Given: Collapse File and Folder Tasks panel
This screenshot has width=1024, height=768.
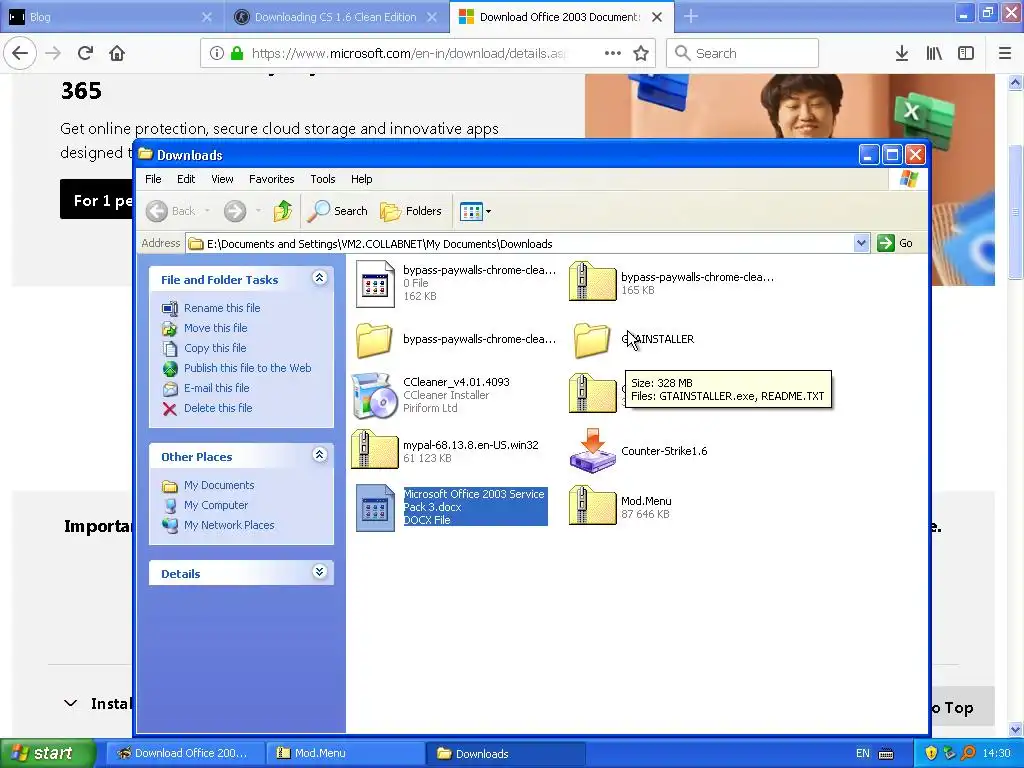Looking at the screenshot, I should pyautogui.click(x=319, y=278).
